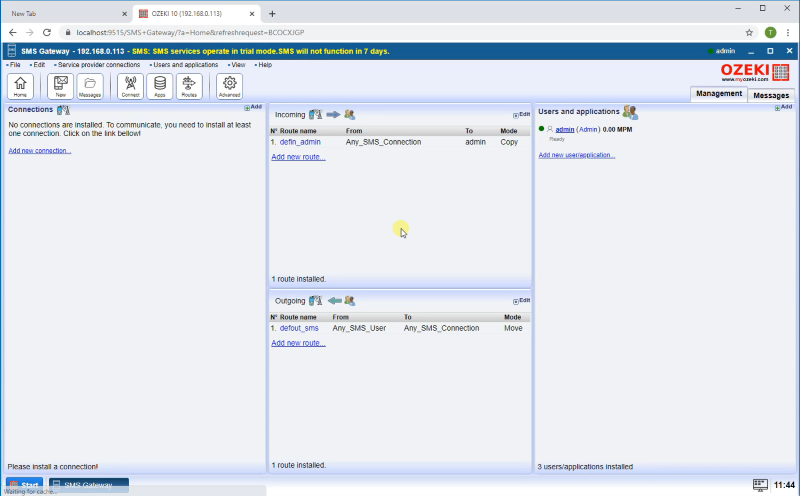Image resolution: width=800 pixels, height=496 pixels.
Task: Bookmark this page with the star icon
Action: (x=749, y=33)
